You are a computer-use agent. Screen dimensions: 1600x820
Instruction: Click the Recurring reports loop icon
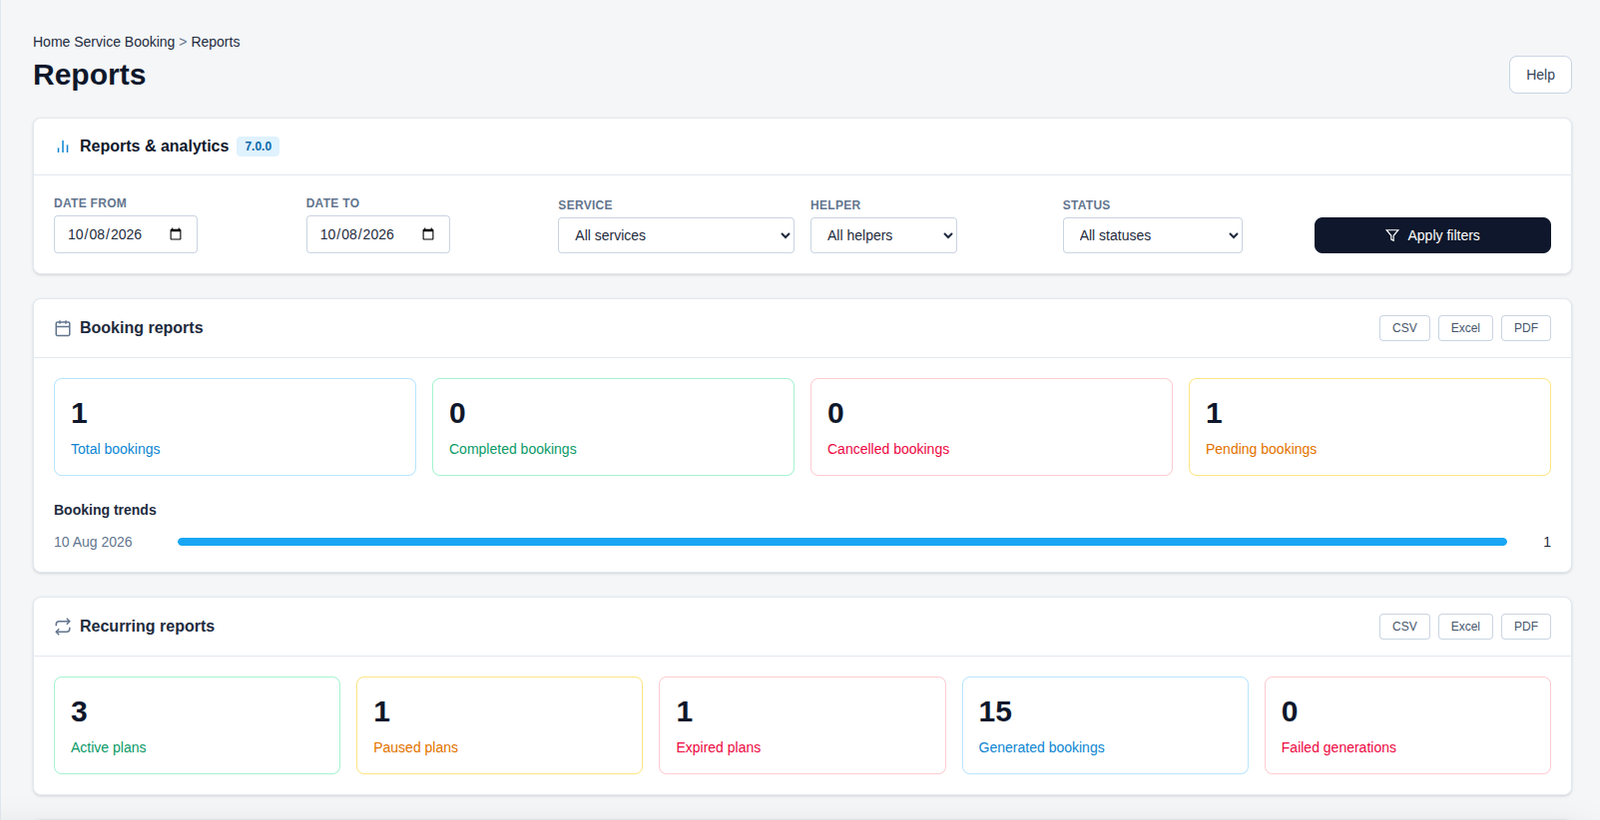click(x=63, y=626)
